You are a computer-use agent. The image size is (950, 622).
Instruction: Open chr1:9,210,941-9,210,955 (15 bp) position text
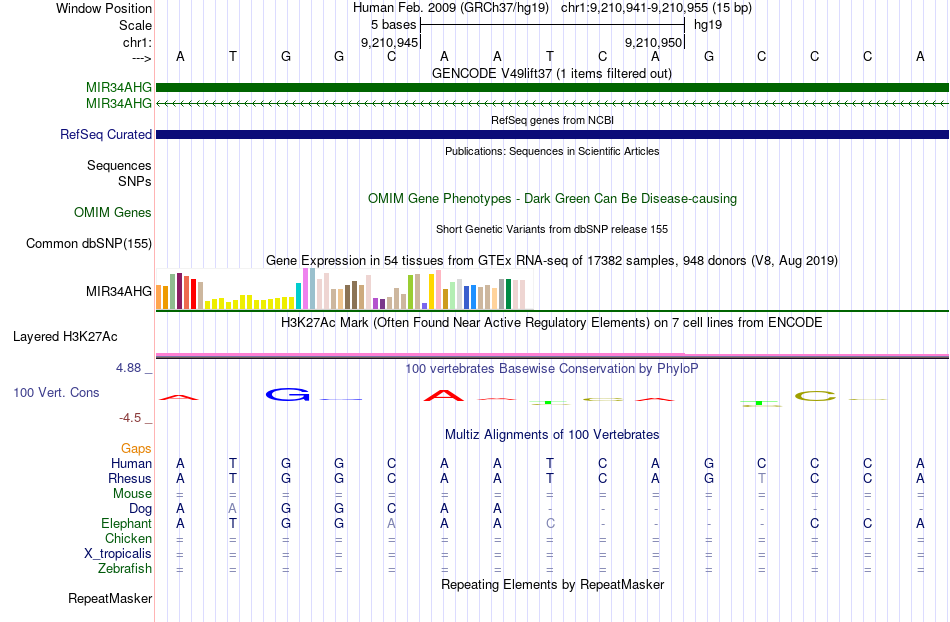pyautogui.click(x=656, y=8)
